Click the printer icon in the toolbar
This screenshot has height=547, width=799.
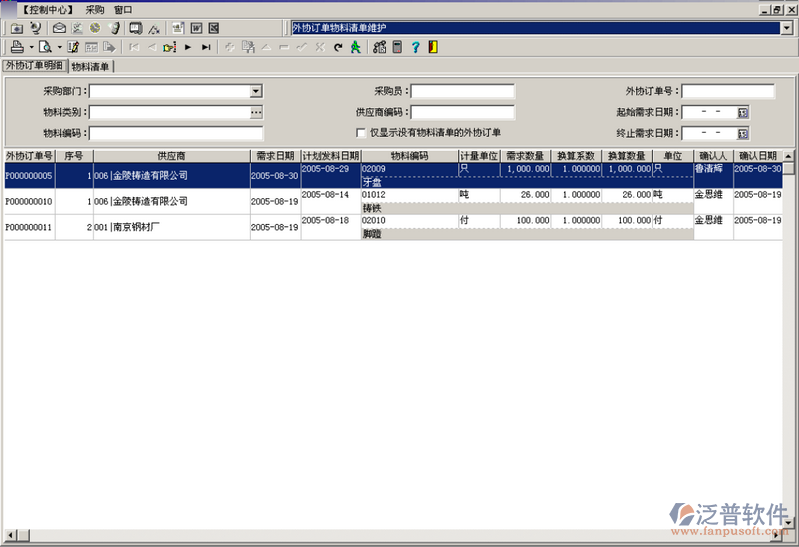[17, 47]
